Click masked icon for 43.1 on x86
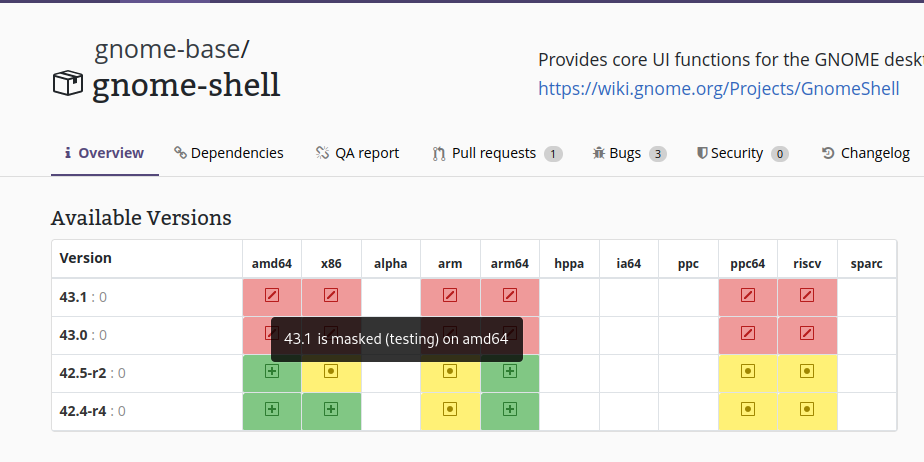This screenshot has height=462, width=924. (331, 296)
